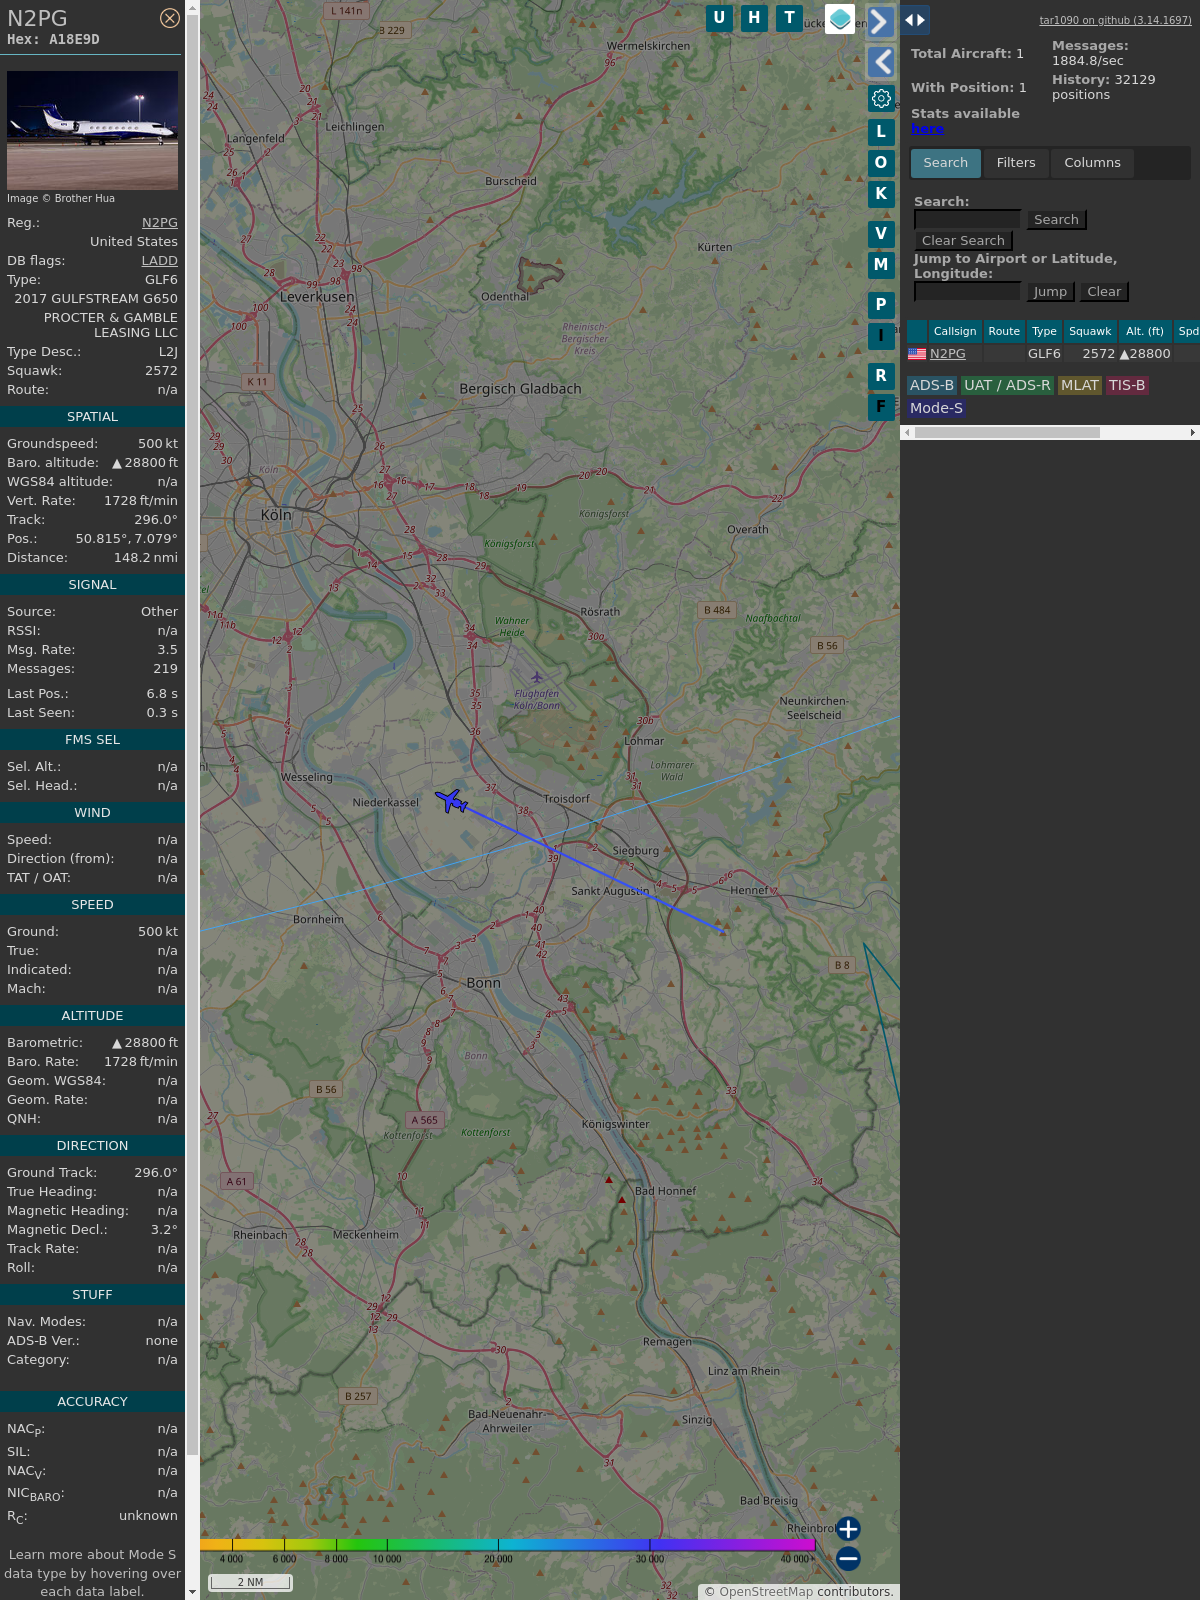Toggle the P map button
This screenshot has height=1600, width=1200.
pos(881,305)
